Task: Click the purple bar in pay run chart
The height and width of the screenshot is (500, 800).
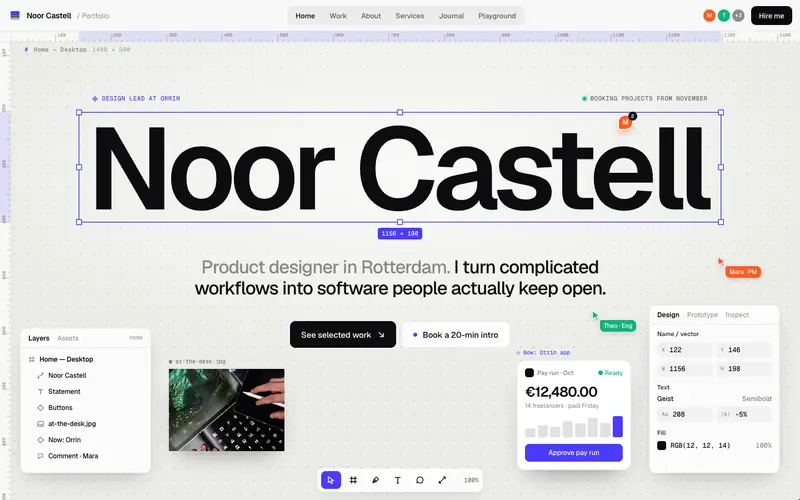Action: tap(618, 427)
